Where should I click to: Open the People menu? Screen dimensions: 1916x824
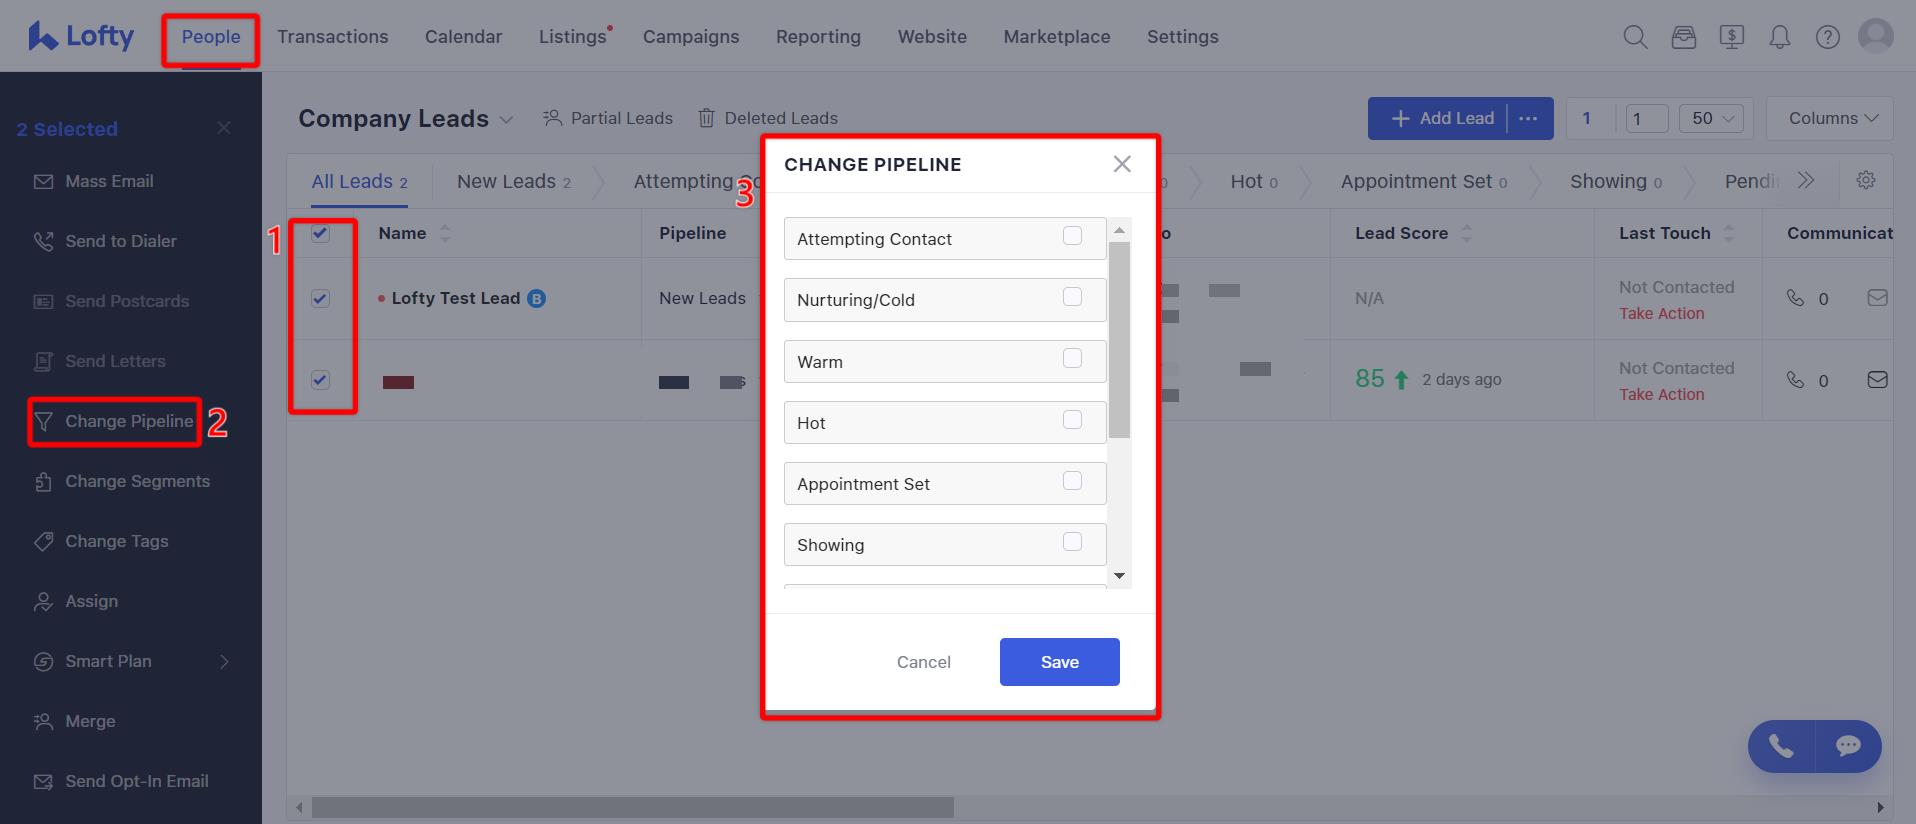click(x=211, y=37)
